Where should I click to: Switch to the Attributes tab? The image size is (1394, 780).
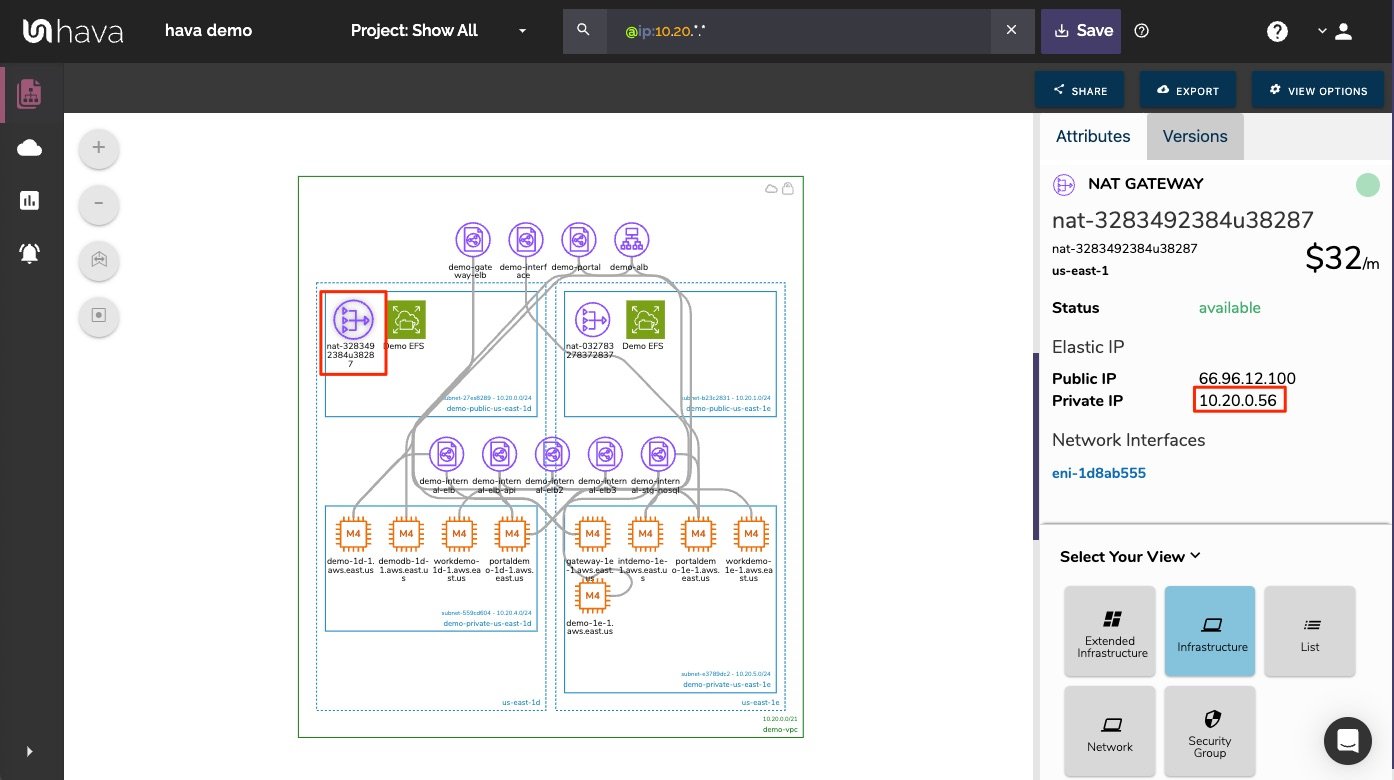point(1093,136)
